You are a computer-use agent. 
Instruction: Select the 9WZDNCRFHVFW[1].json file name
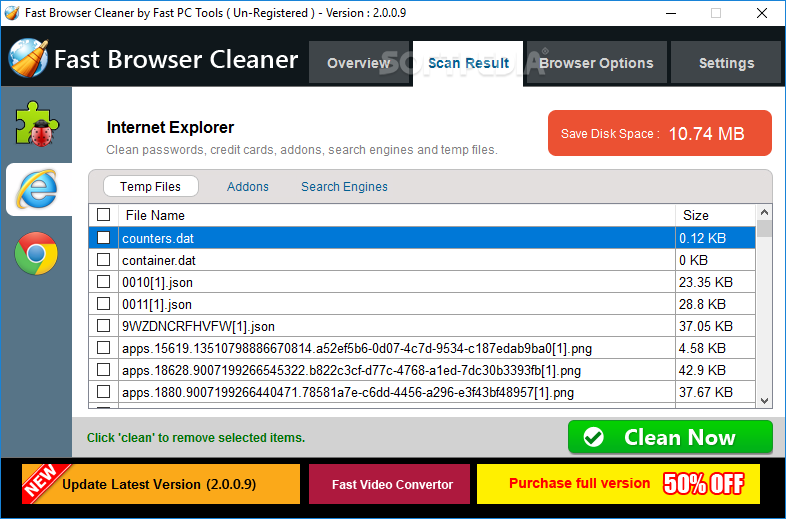point(199,326)
